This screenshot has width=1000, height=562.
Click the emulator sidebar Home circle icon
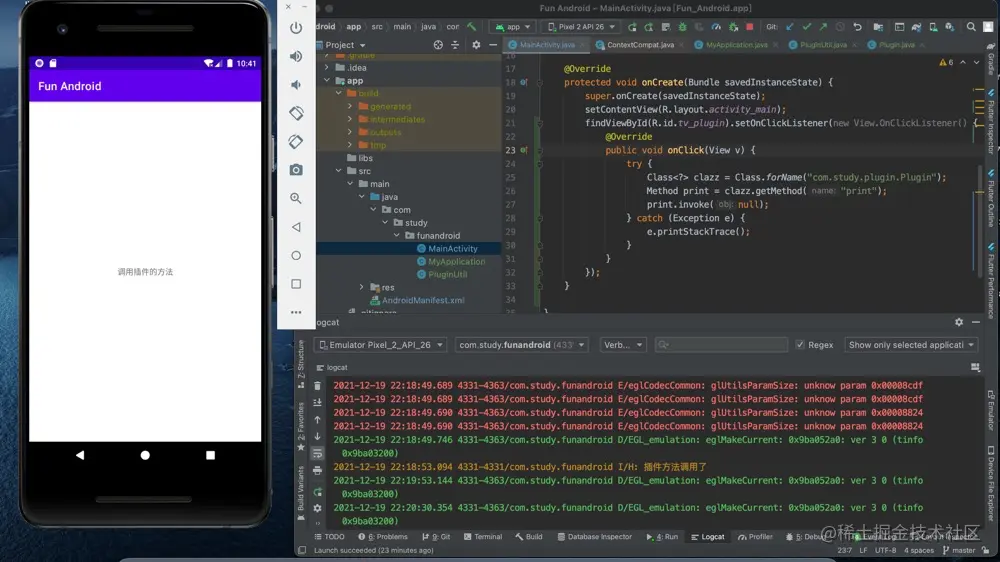click(296, 255)
